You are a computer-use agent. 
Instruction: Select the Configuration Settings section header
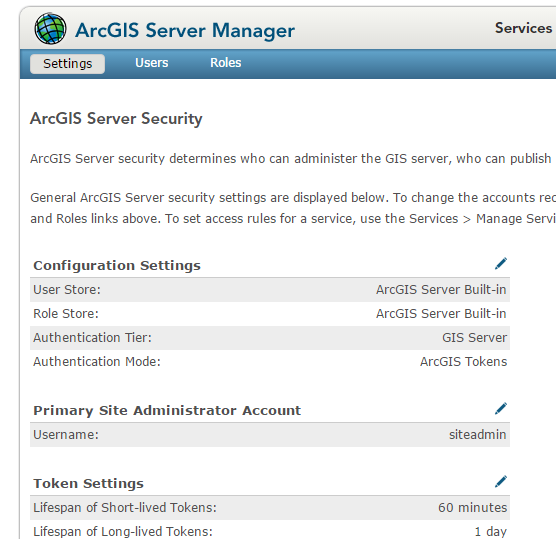[117, 265]
